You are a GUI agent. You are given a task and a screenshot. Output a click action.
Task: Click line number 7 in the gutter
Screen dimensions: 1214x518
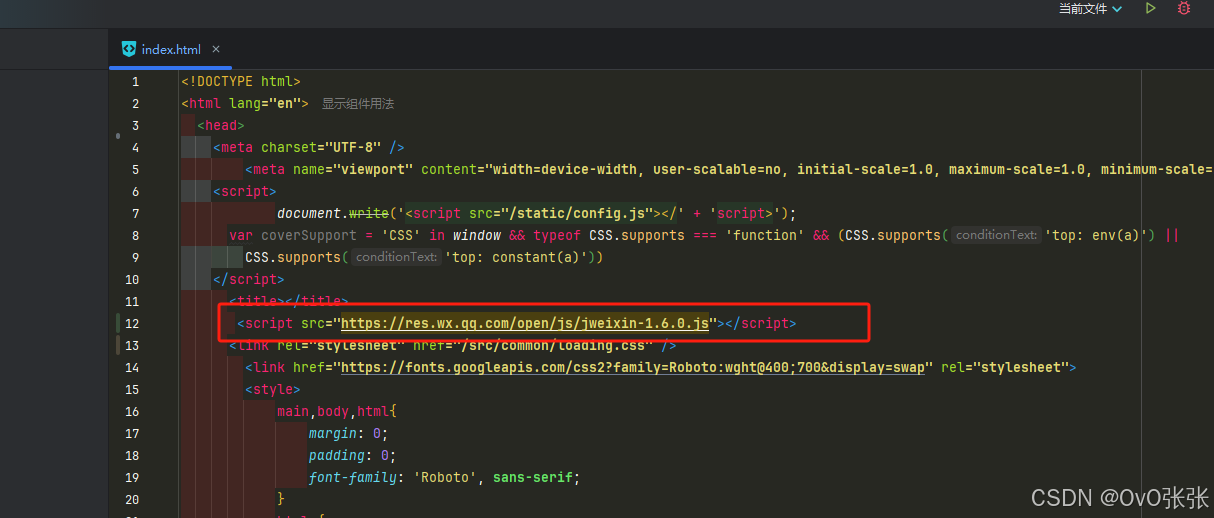tap(135, 213)
